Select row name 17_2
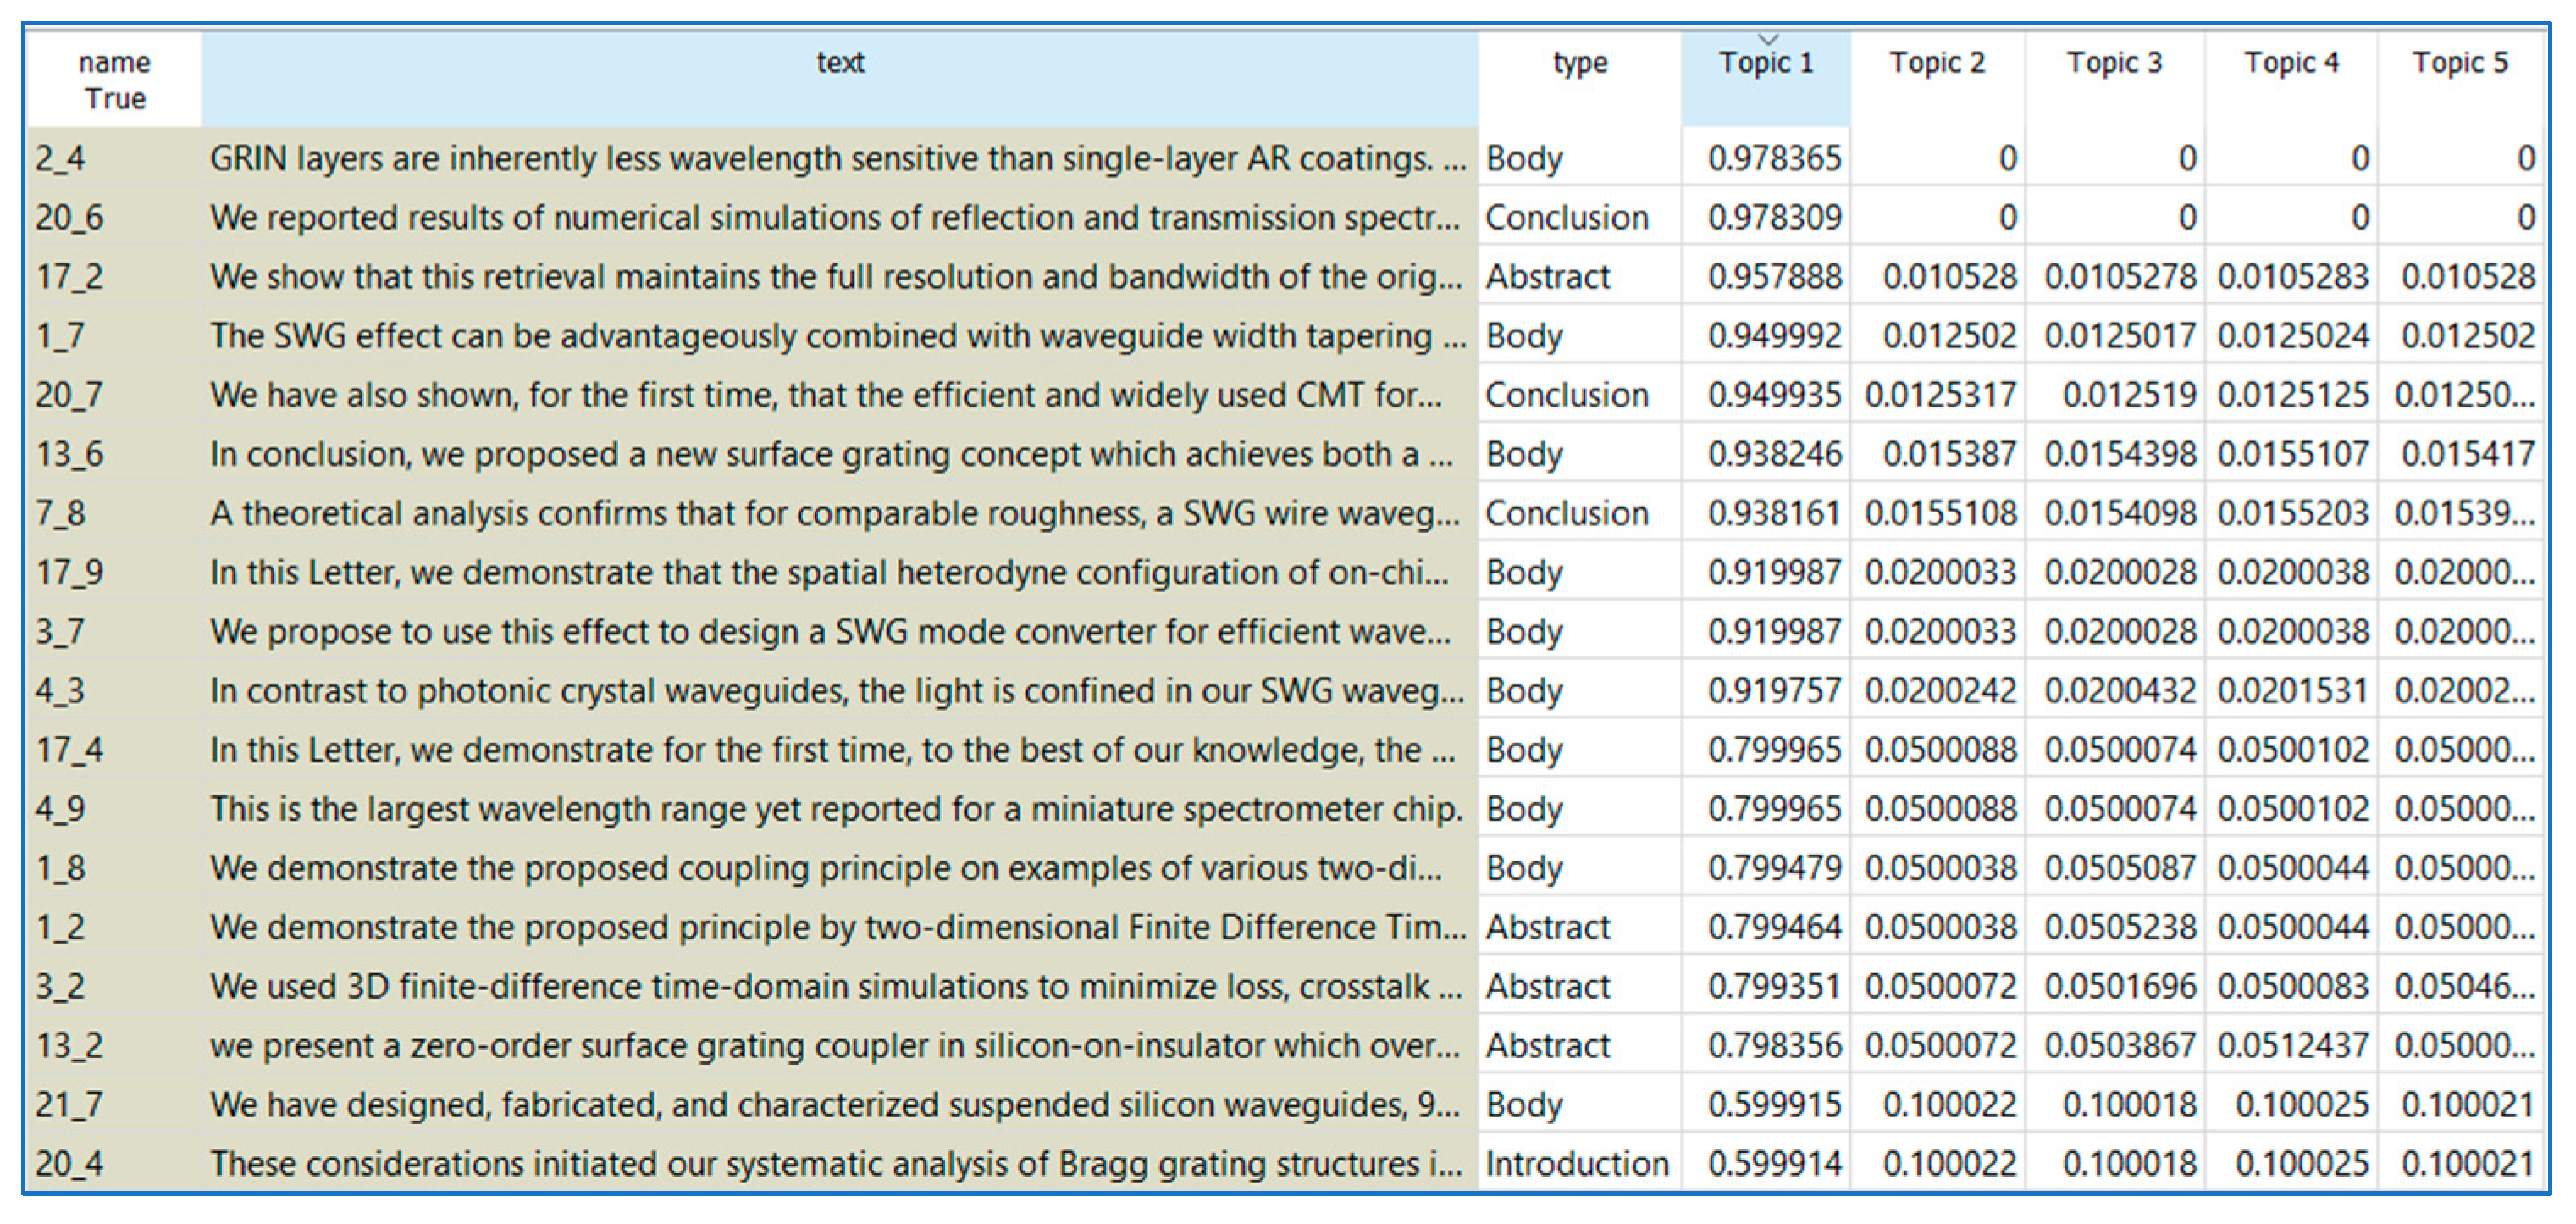The height and width of the screenshot is (1224, 2576). pos(69,276)
